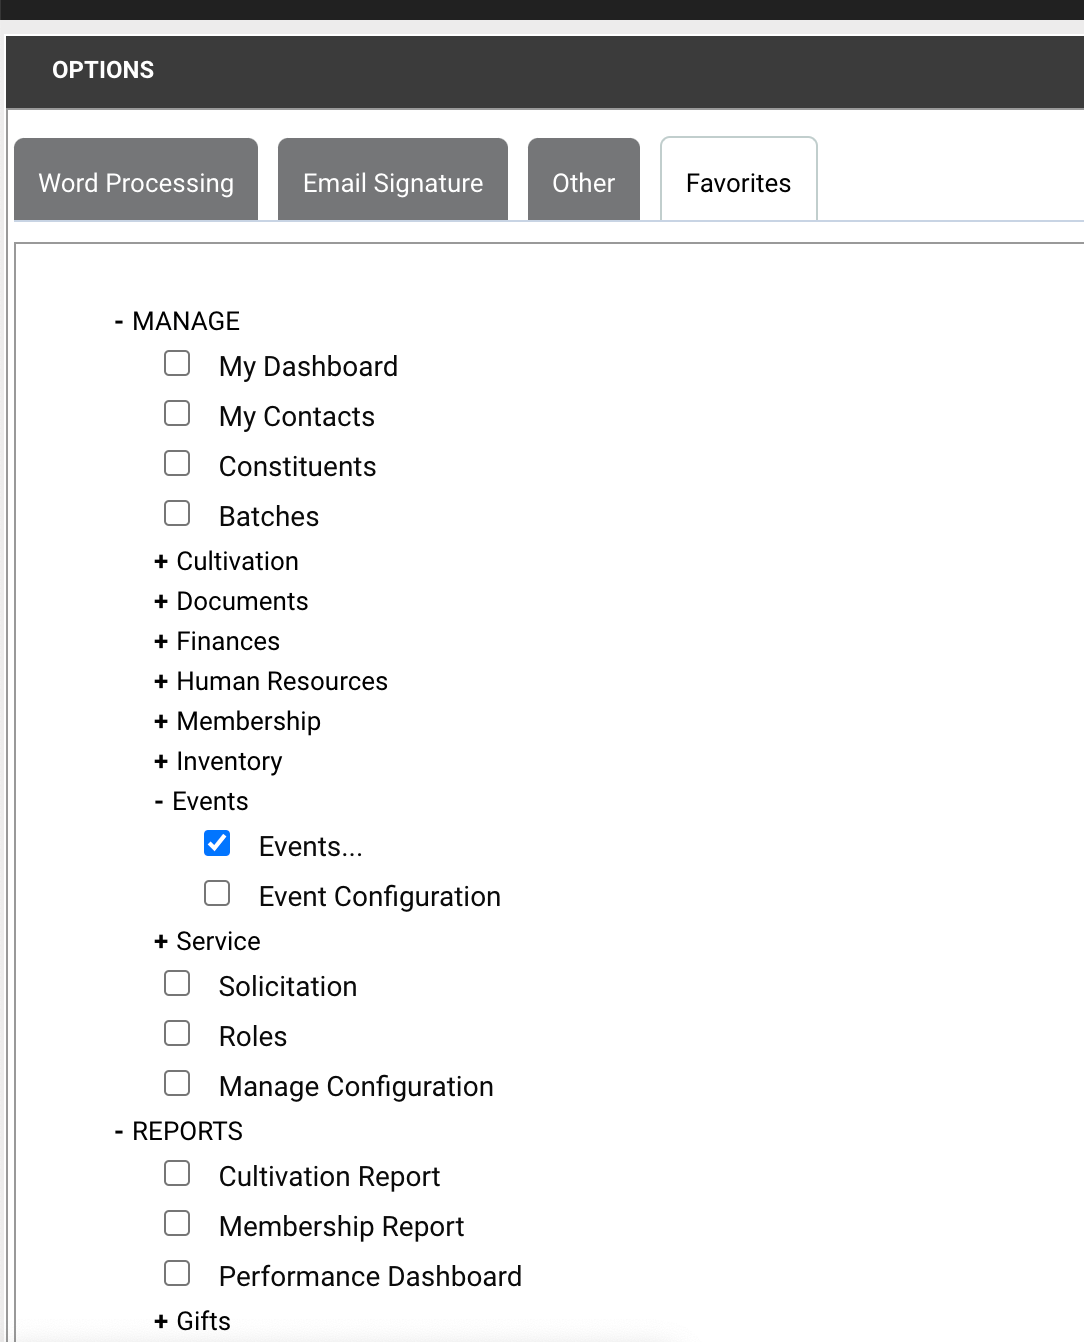Collapse the MANAGE section

coord(119,321)
